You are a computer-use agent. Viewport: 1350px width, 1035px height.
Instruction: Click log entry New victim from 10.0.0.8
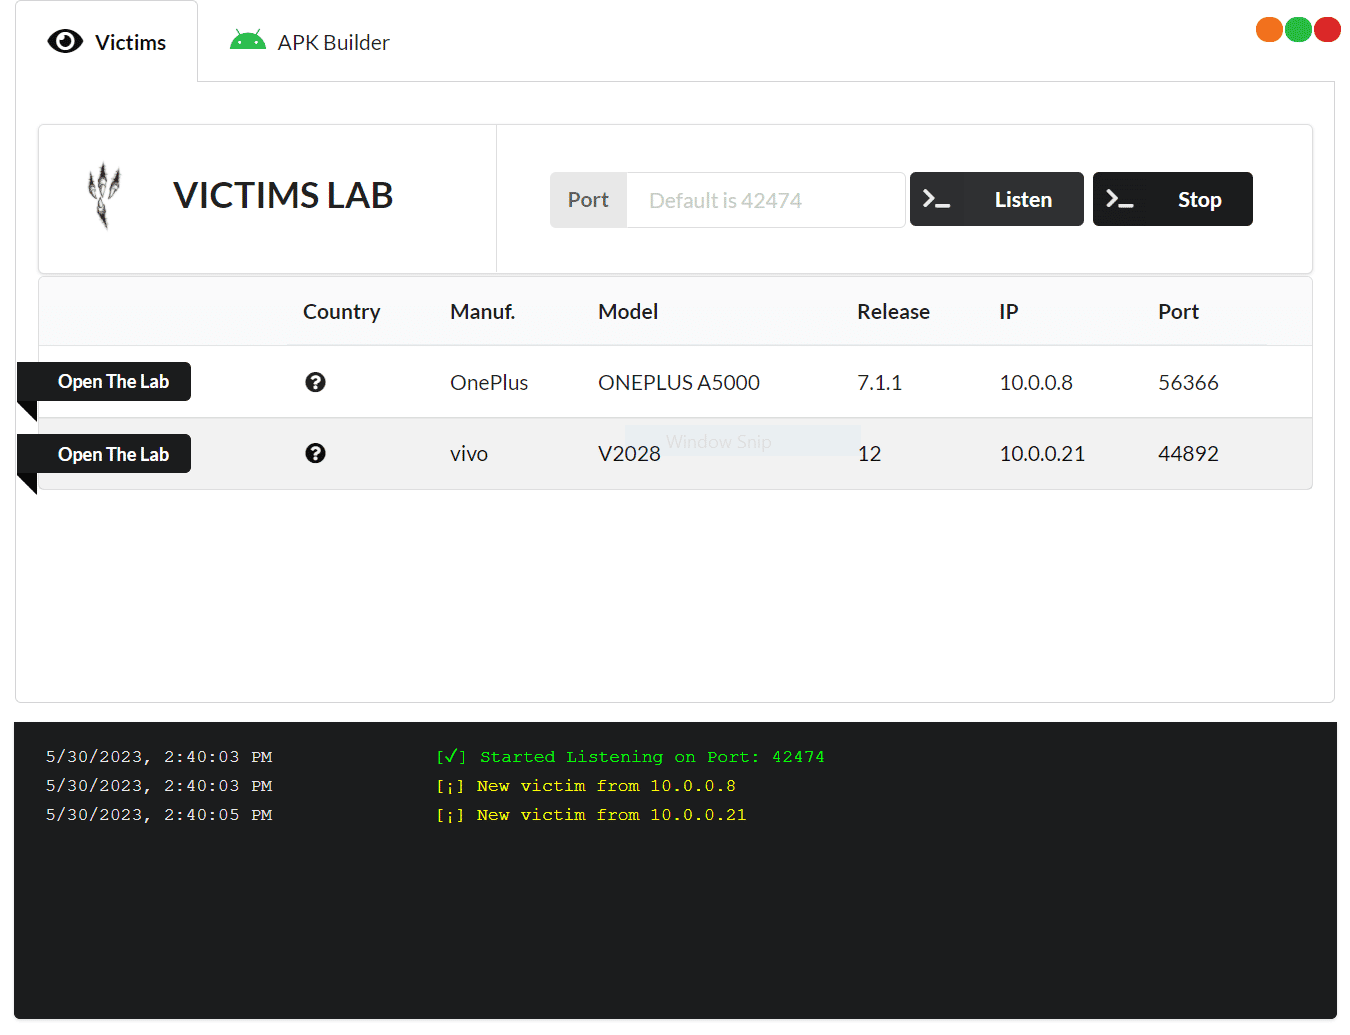pos(586,786)
